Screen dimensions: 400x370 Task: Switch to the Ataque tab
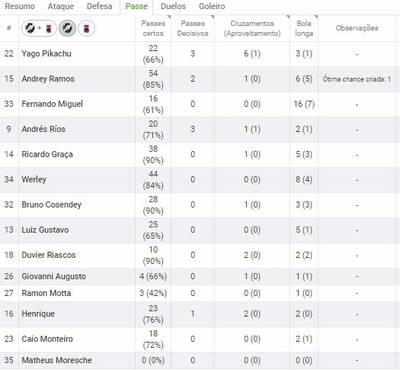(x=61, y=6)
